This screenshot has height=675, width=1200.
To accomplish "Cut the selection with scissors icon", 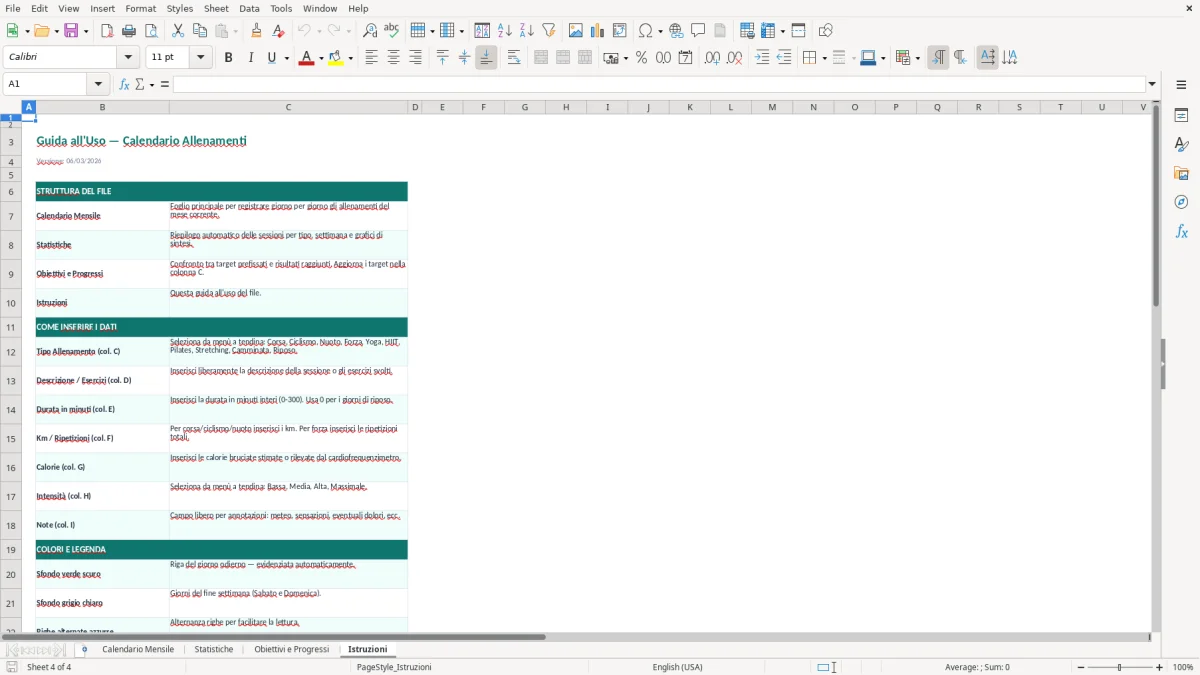I will [178, 31].
